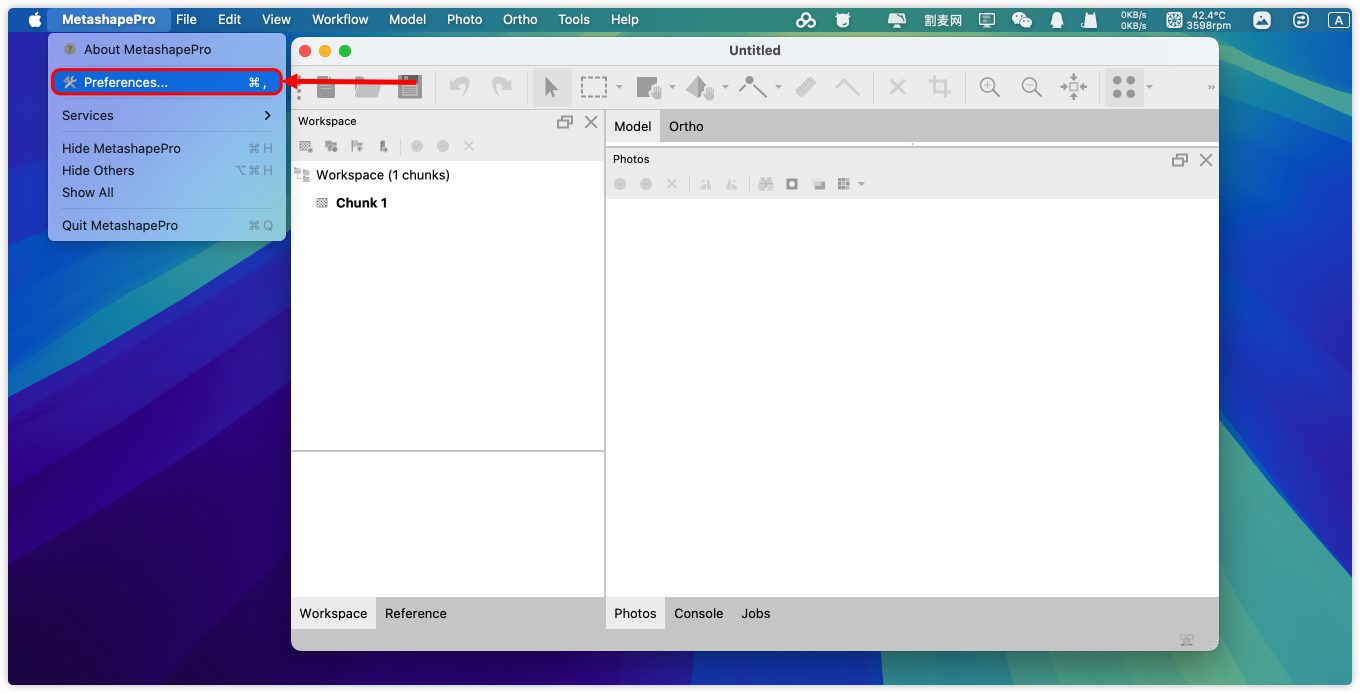The width and height of the screenshot is (1360, 693).
Task: Click the Delete Selection X icon
Action: click(898, 87)
